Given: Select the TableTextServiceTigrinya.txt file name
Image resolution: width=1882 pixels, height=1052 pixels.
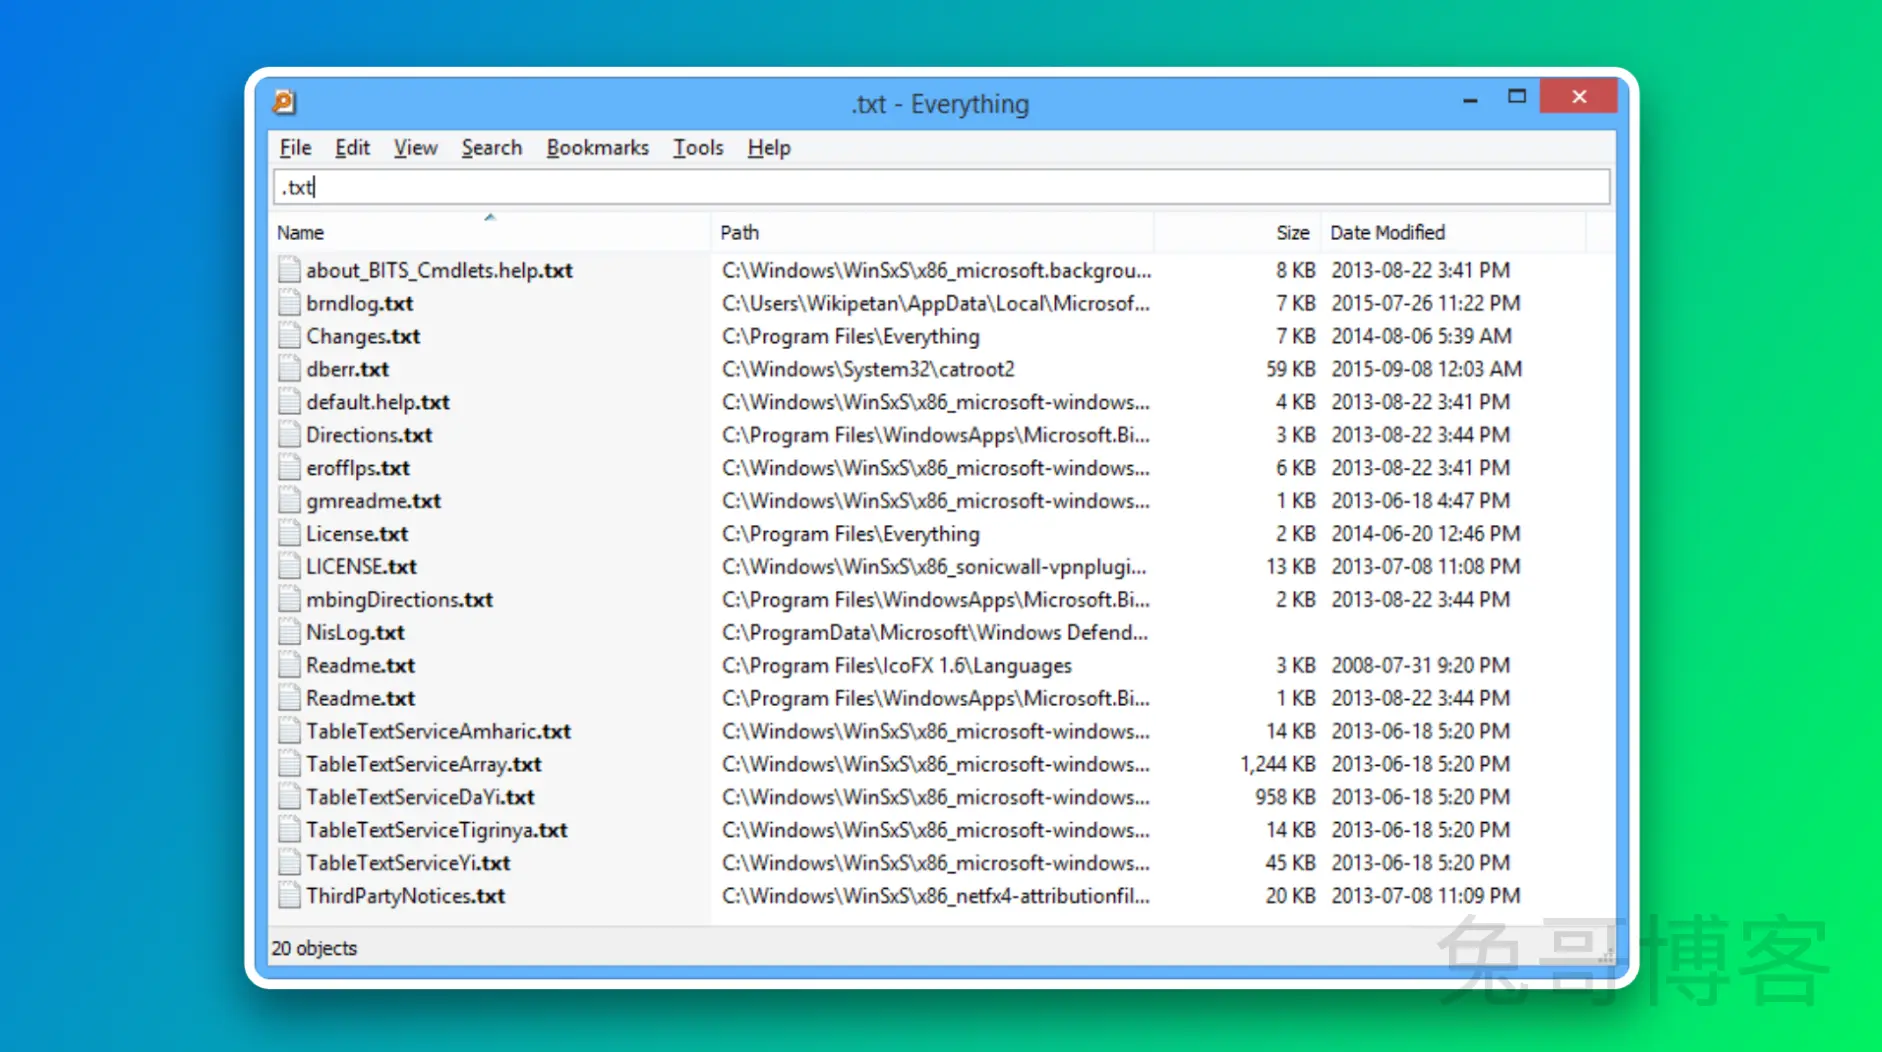Looking at the screenshot, I should pos(436,830).
